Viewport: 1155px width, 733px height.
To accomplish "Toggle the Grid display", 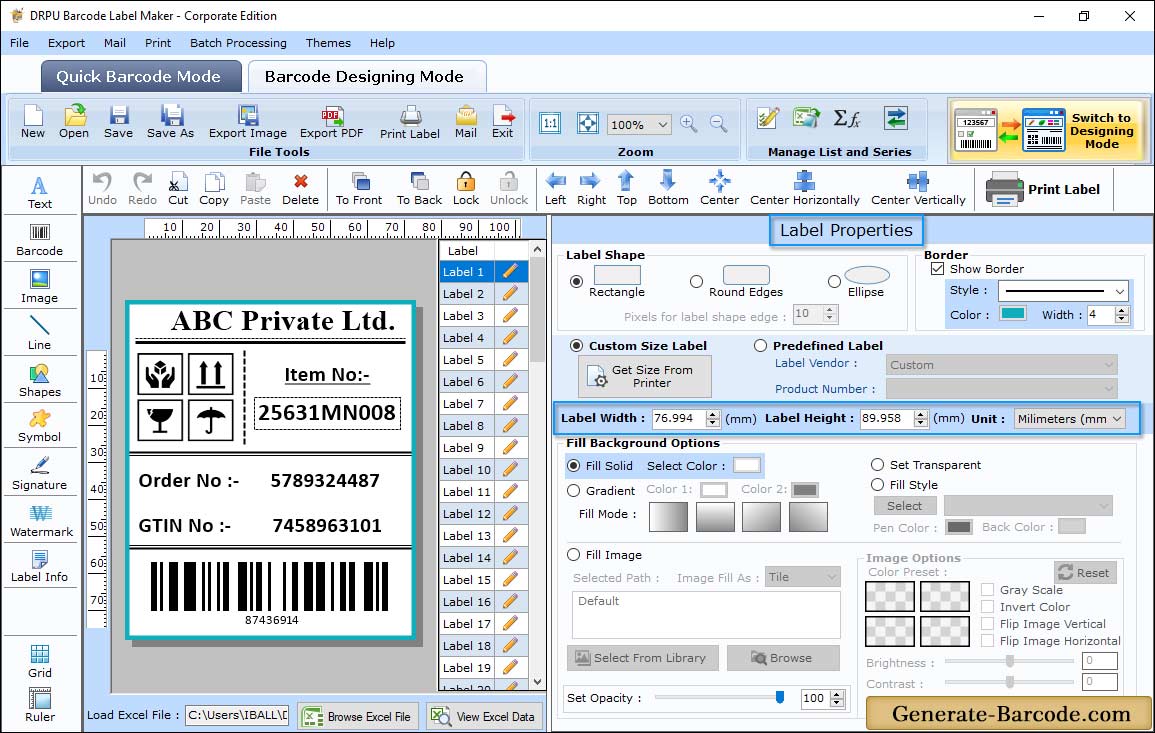I will point(40,661).
